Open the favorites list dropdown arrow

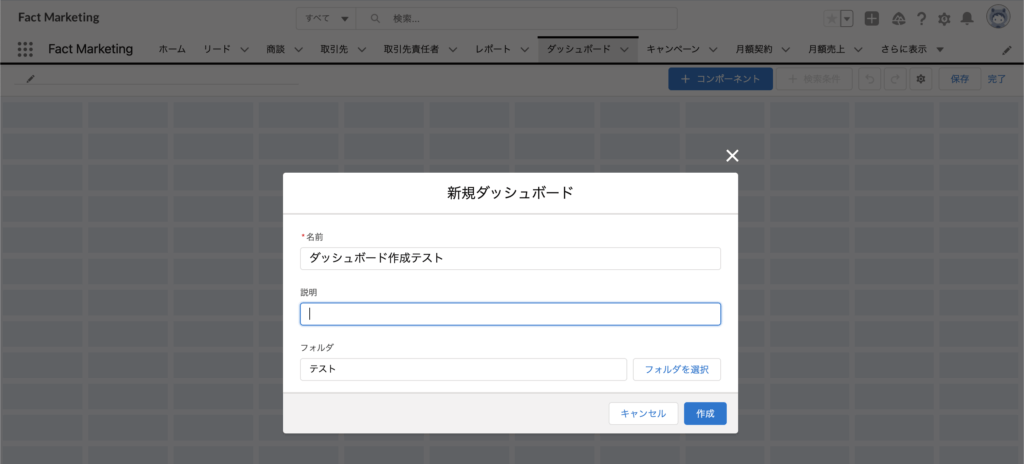pyautogui.click(x=847, y=19)
